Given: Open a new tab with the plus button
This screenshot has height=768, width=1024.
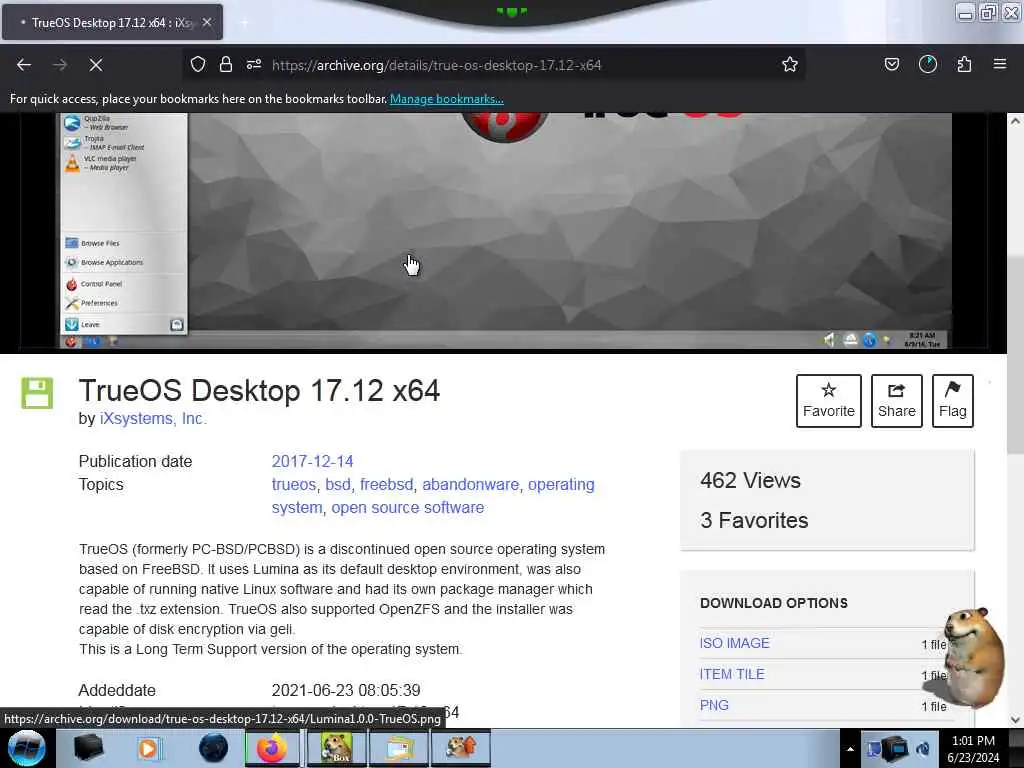Looking at the screenshot, I should 244,22.
